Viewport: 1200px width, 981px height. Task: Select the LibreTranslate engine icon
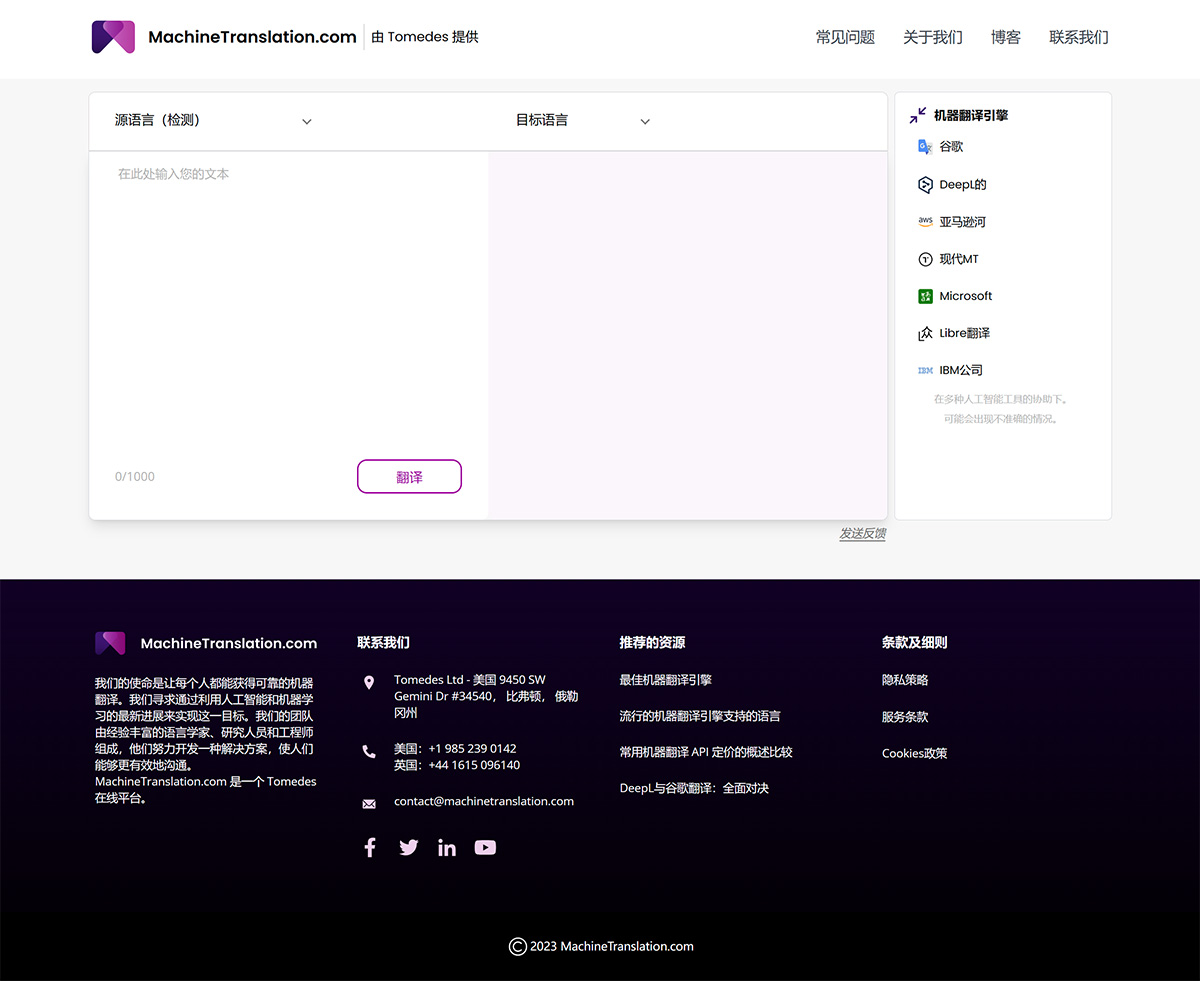click(x=924, y=332)
